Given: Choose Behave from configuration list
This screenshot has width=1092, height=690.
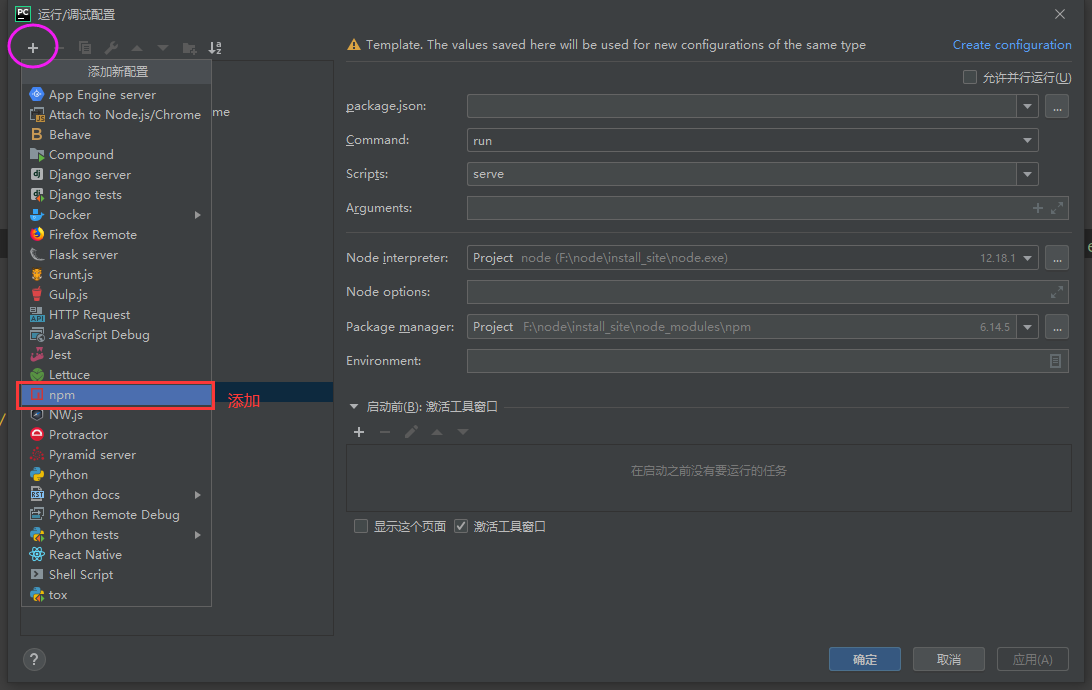Looking at the screenshot, I should [x=116, y=135].
